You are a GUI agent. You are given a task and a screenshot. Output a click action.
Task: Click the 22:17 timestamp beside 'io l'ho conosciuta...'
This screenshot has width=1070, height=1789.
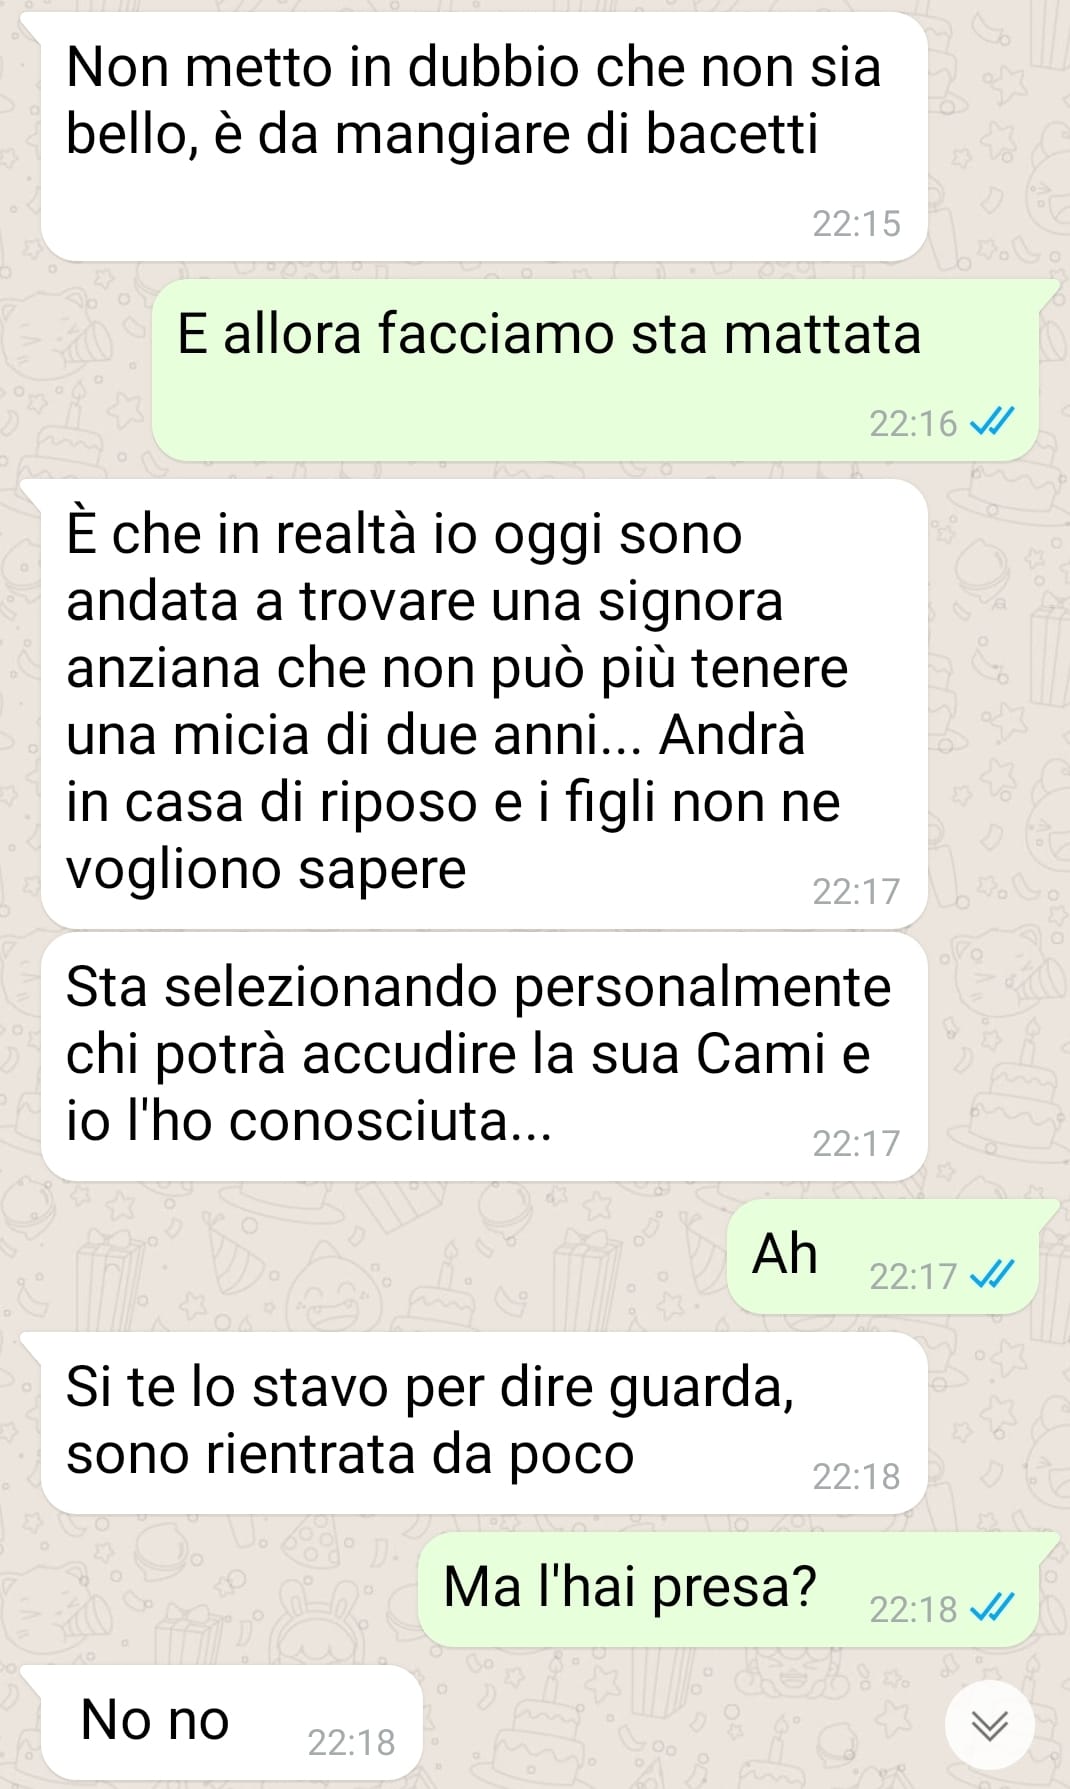pos(856,1143)
